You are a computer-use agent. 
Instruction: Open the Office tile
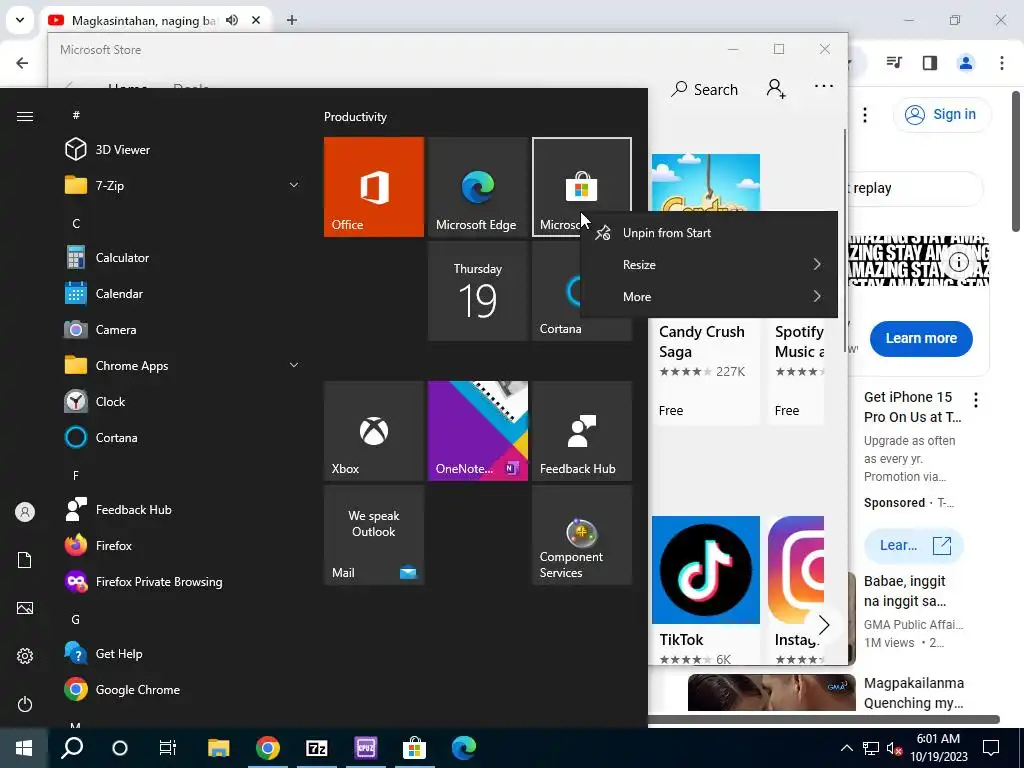point(374,187)
